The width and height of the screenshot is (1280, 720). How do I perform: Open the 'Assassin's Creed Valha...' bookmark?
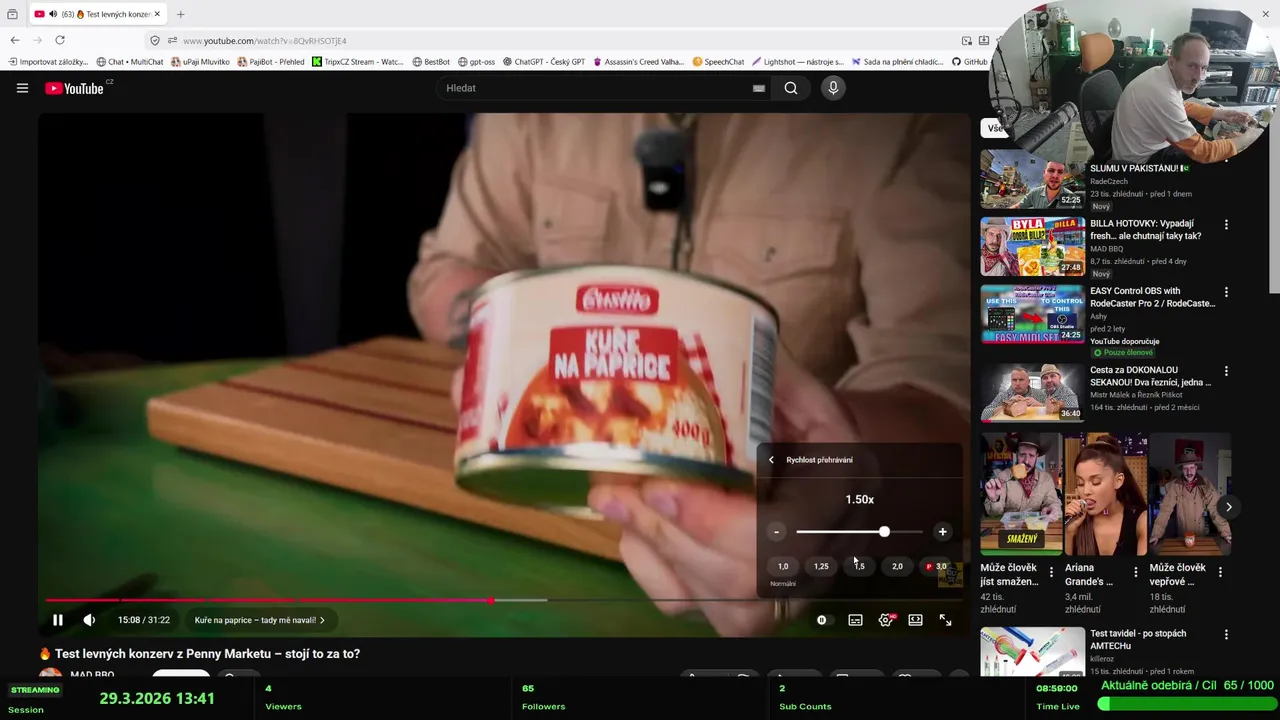(x=638, y=62)
